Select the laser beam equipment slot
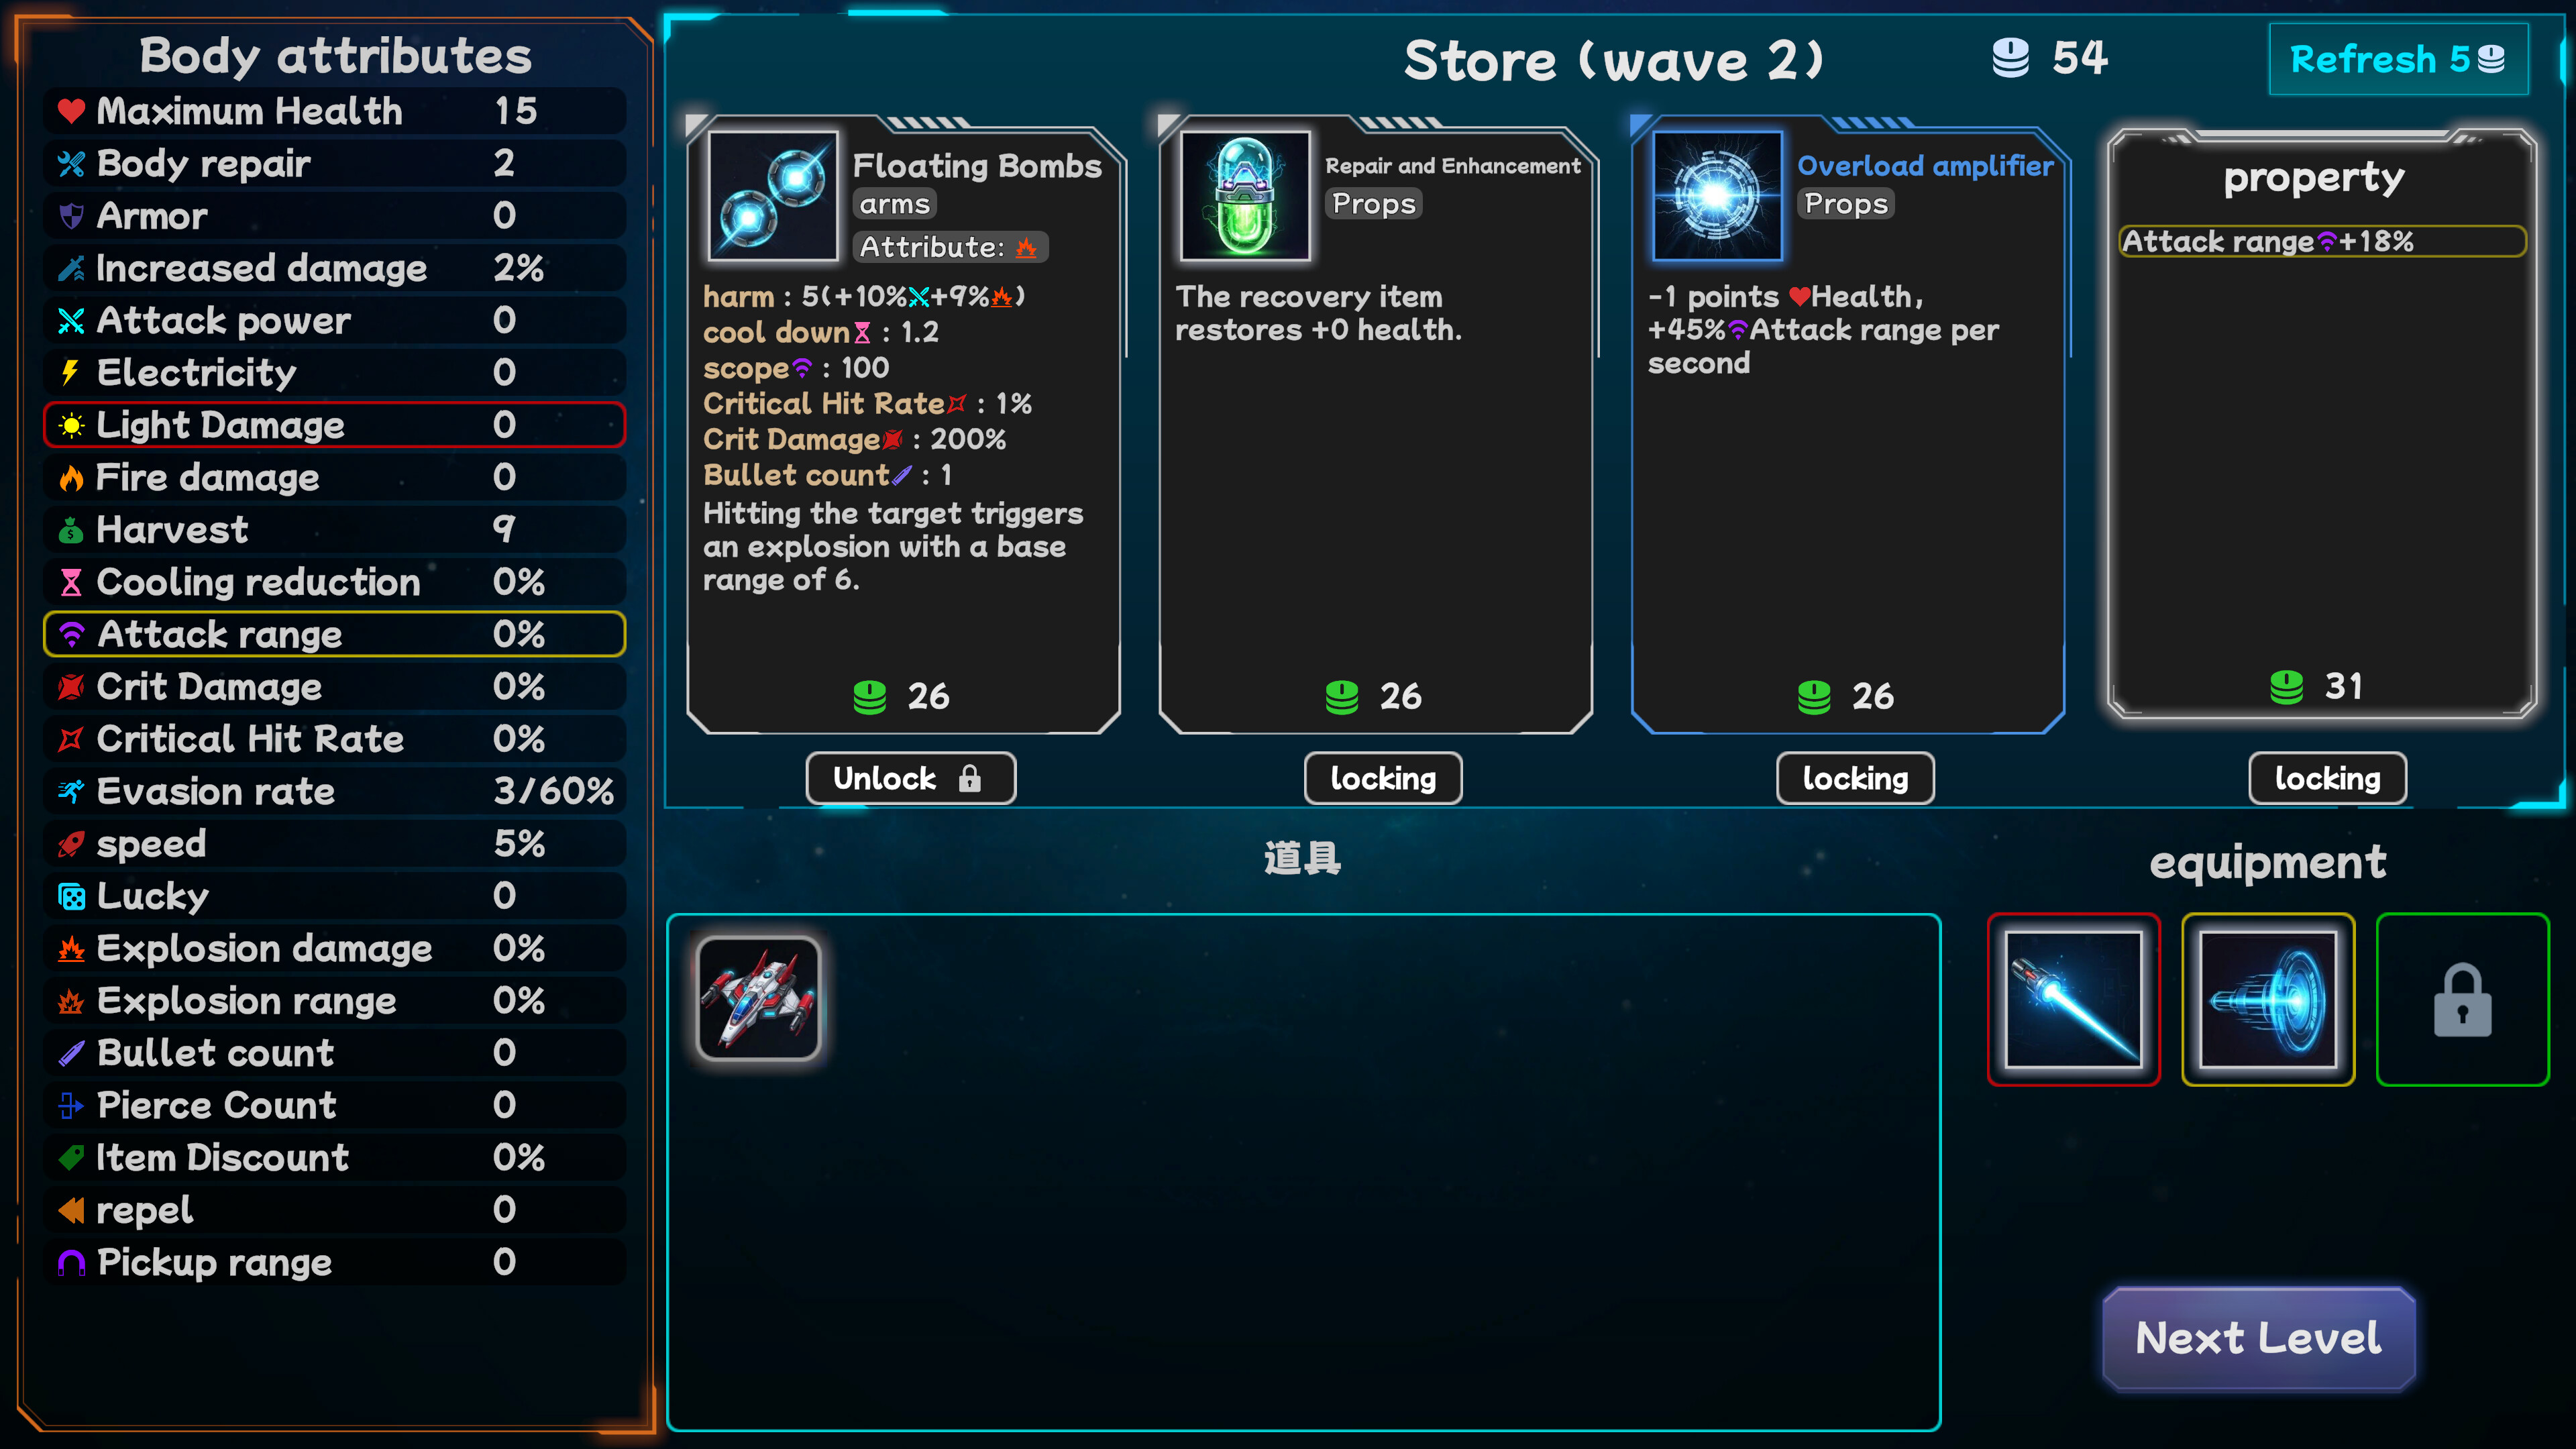This screenshot has height=1449, width=2576. [2073, 999]
